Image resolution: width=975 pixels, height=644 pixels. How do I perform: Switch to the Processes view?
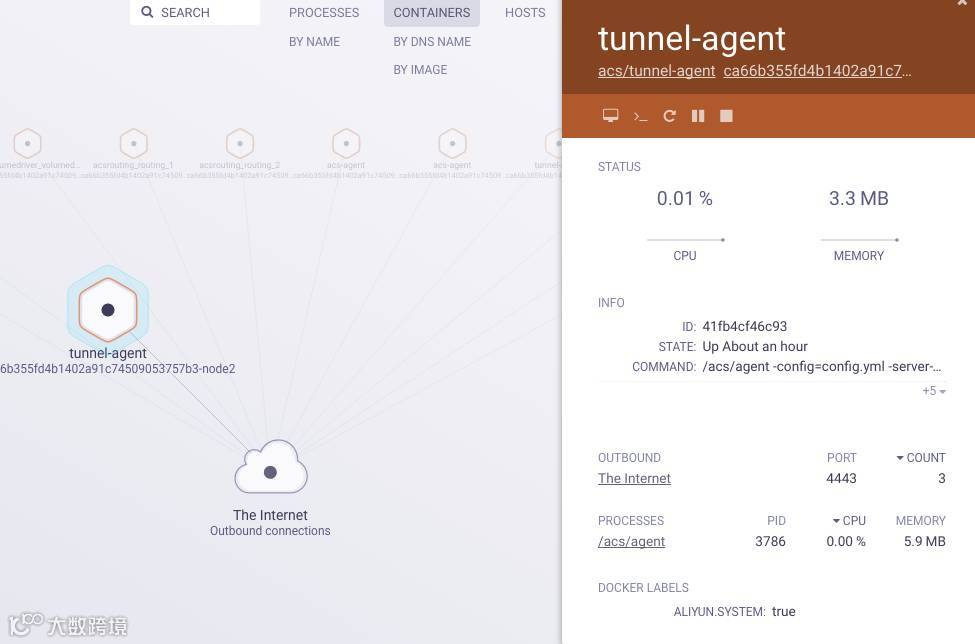pos(324,12)
